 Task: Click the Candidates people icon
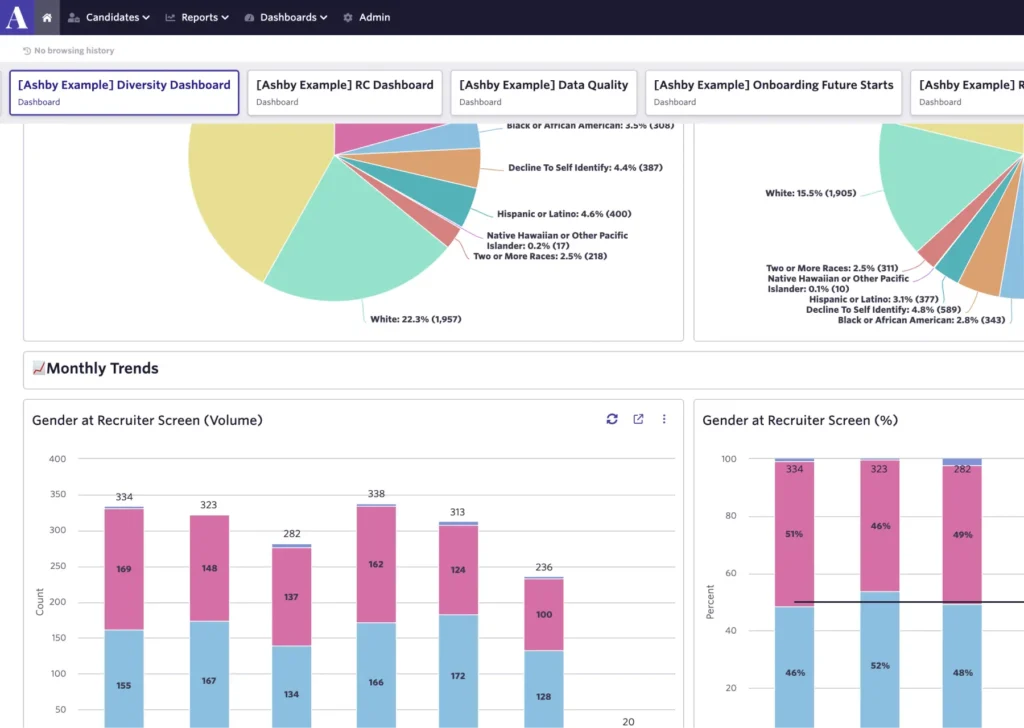pyautogui.click(x=73, y=17)
